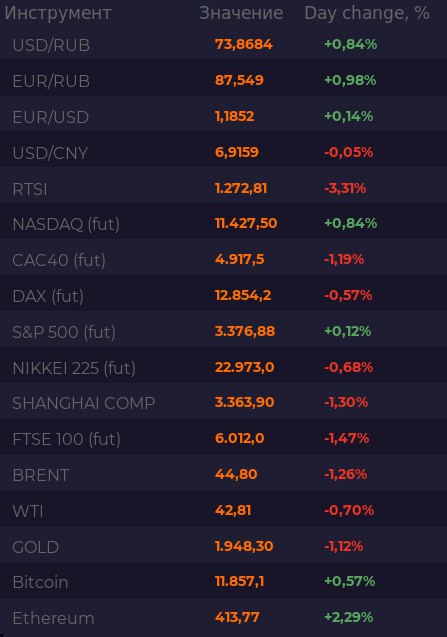Viewport: 447px width, 637px height.
Task: Select the EUR/USD pair label
Action: (51, 117)
